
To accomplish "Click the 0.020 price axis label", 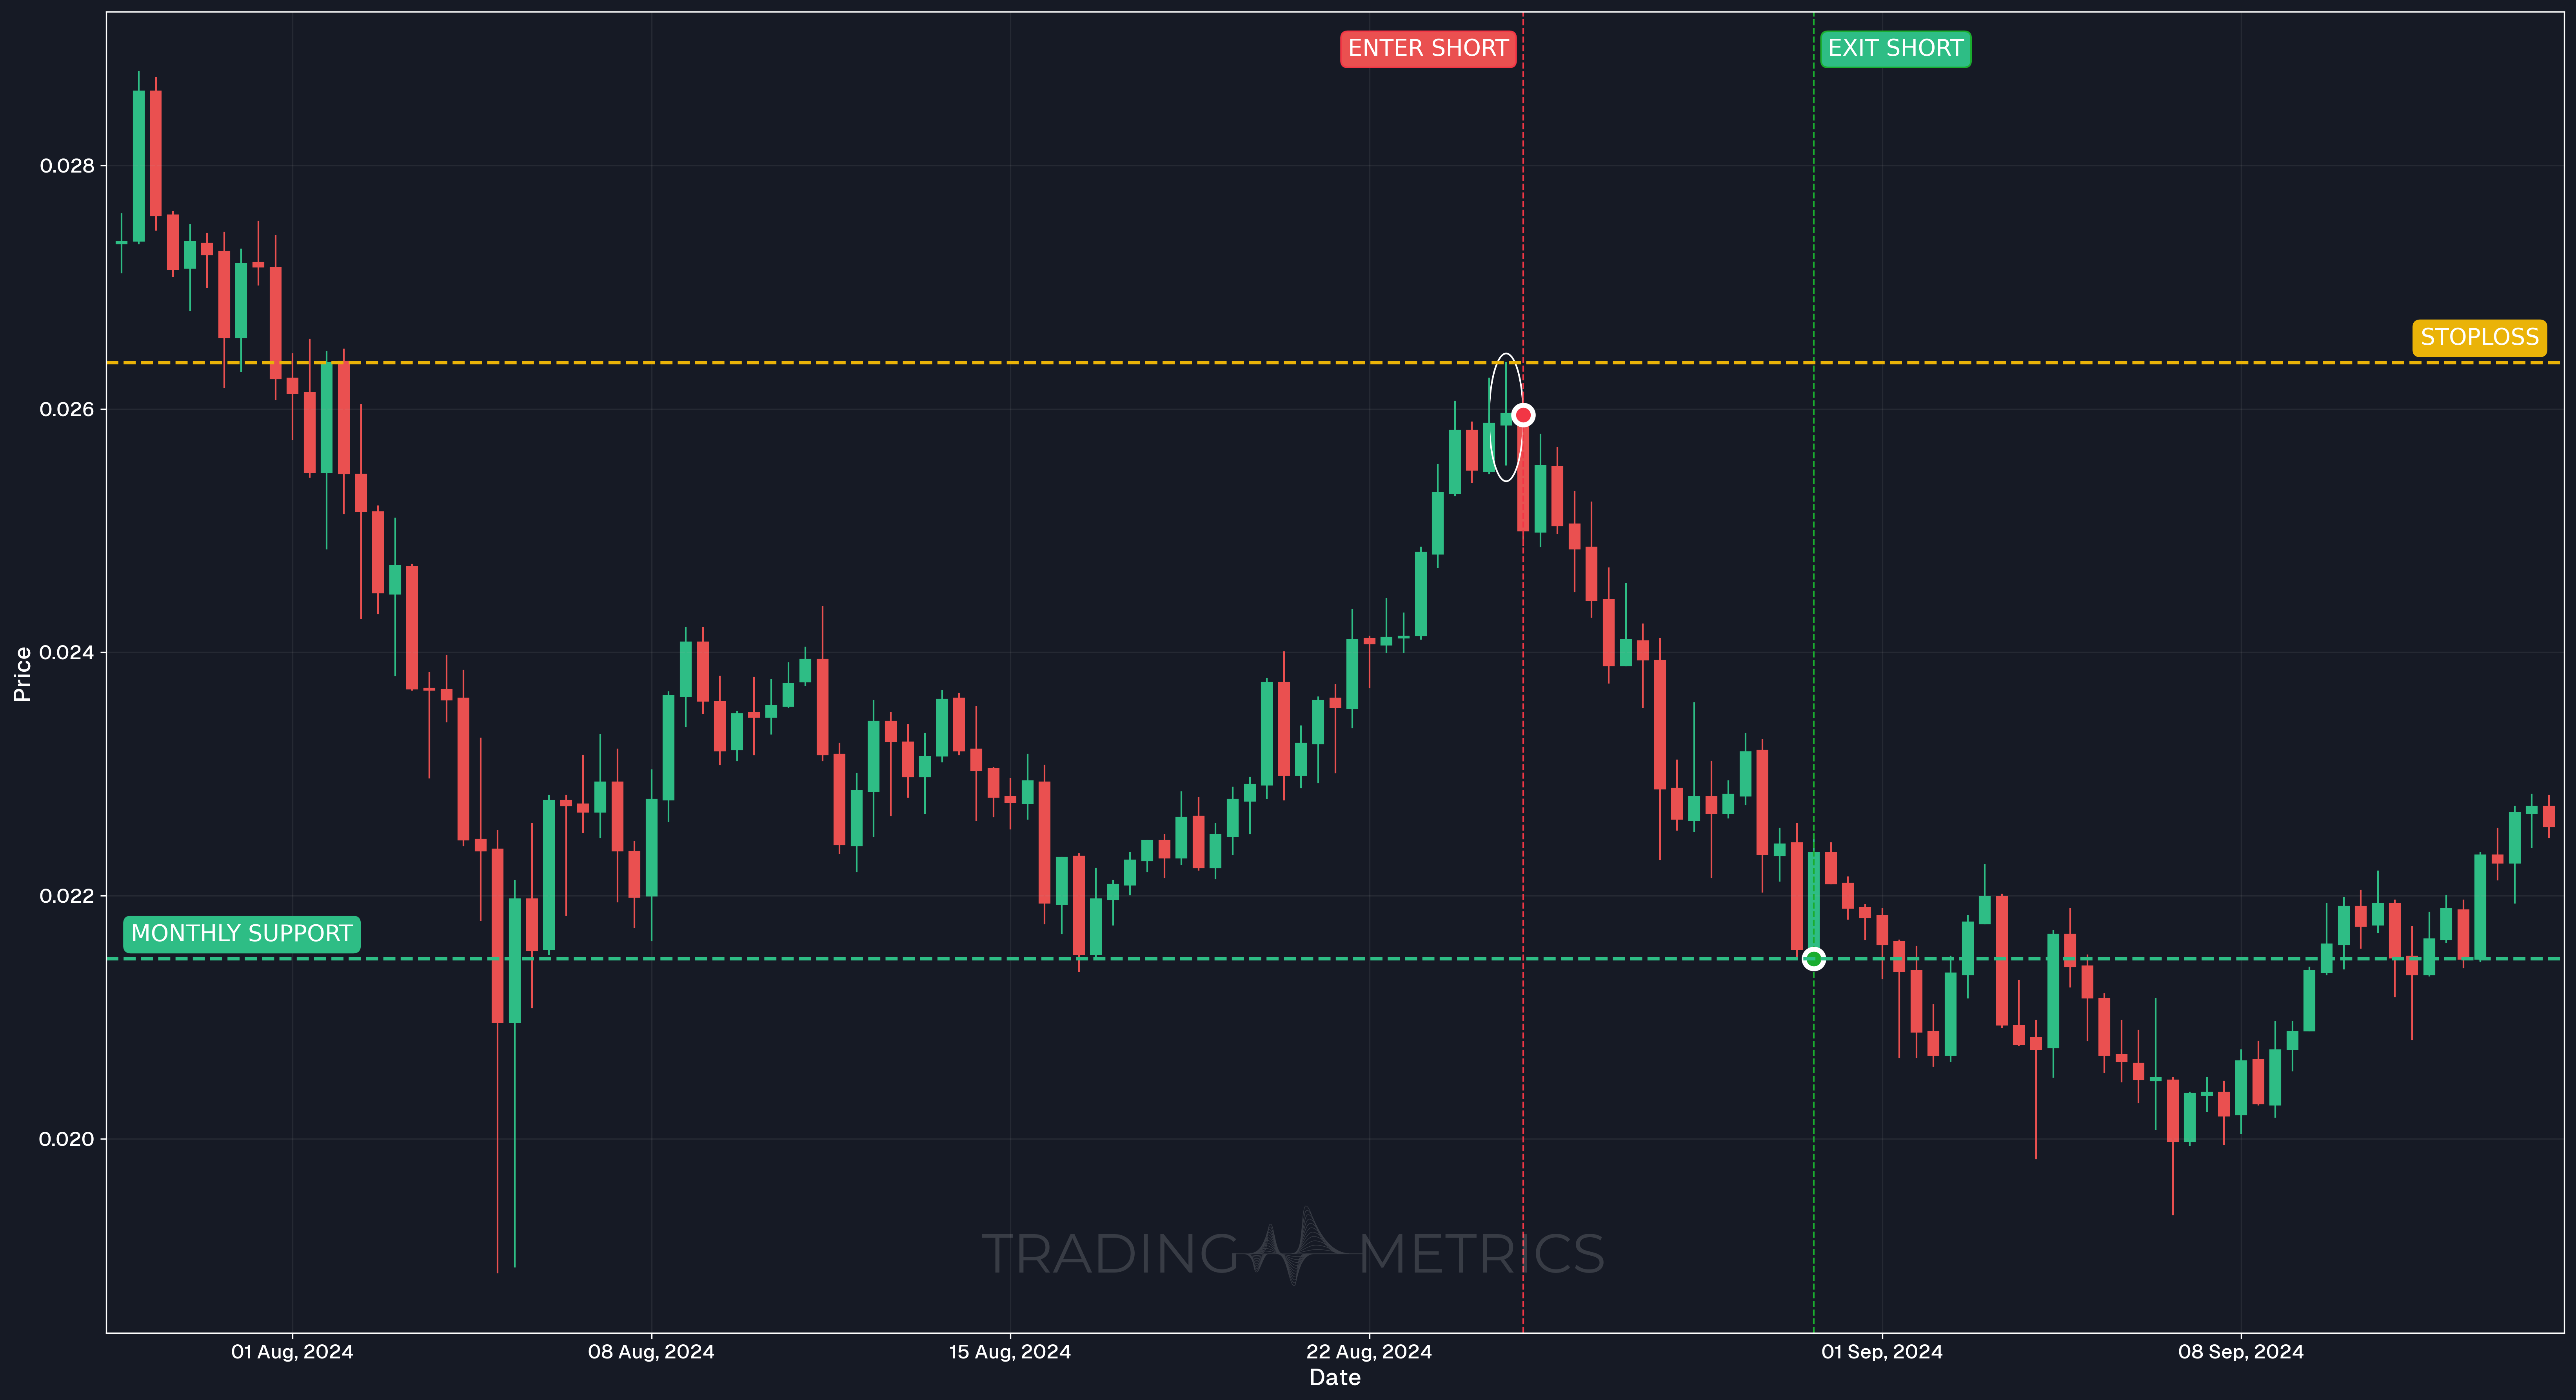I will pyautogui.click(x=67, y=1139).
